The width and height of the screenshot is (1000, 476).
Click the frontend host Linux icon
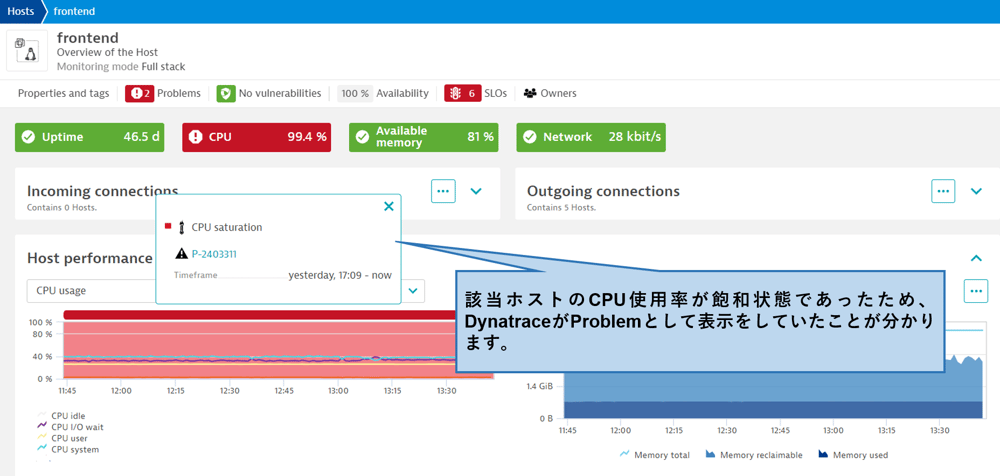(27, 51)
